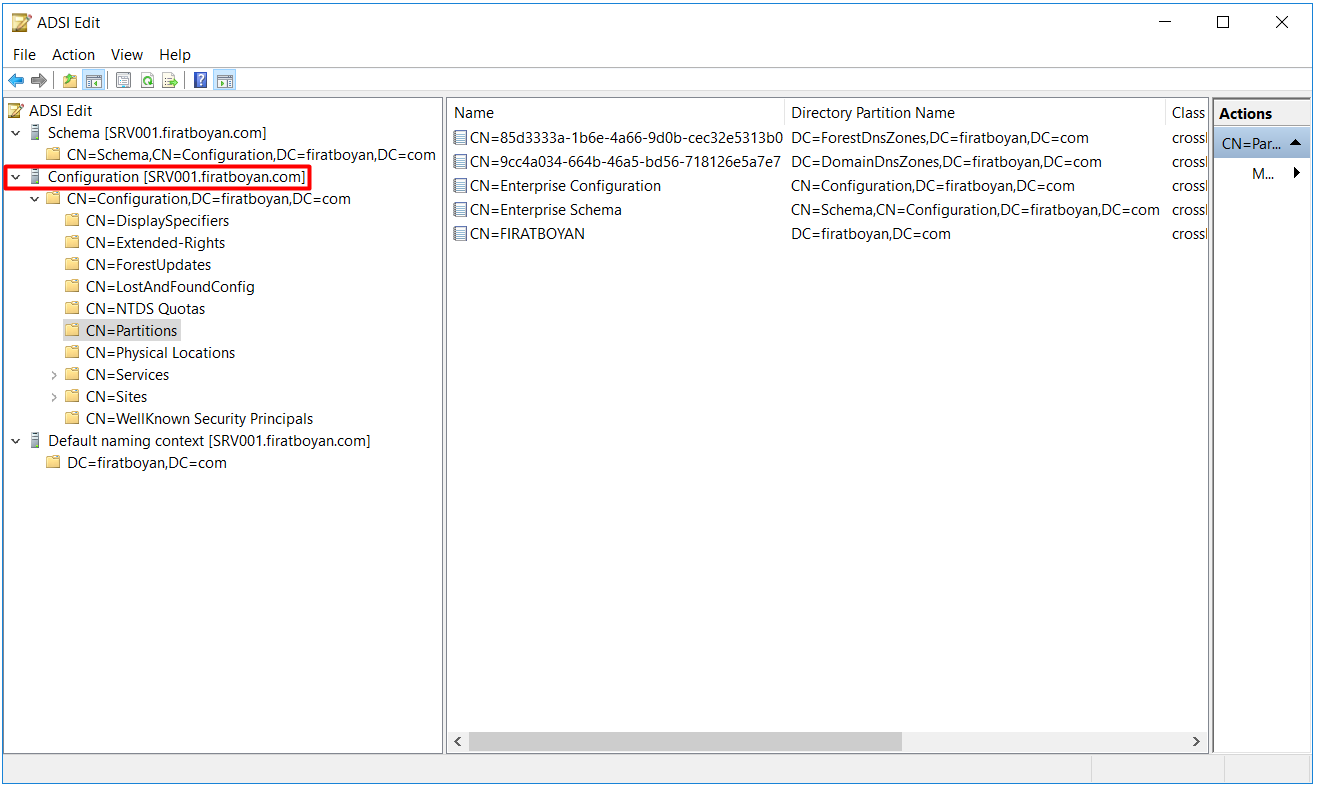Select CN=Schema,CN=Configuration,DC=firatboyan,DC=com tree item
The height and width of the screenshot is (787, 1317).
click(x=251, y=155)
